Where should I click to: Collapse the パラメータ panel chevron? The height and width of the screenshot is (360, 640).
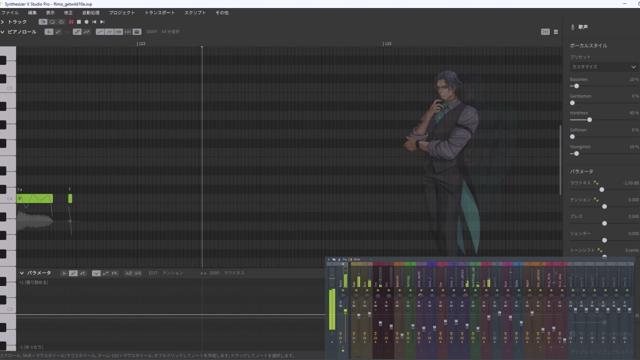pyautogui.click(x=22, y=273)
